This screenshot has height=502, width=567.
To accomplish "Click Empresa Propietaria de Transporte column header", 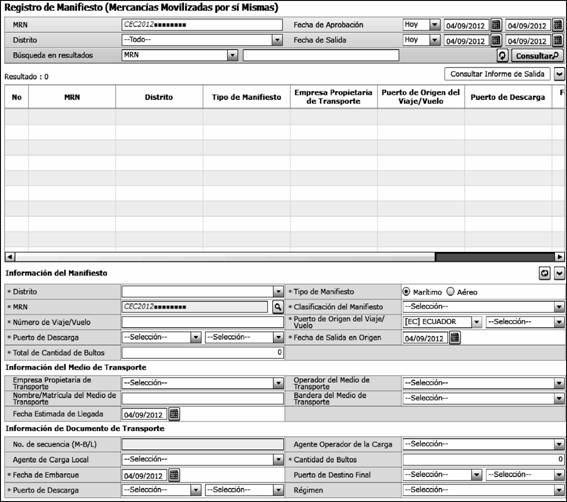I will (333, 97).
